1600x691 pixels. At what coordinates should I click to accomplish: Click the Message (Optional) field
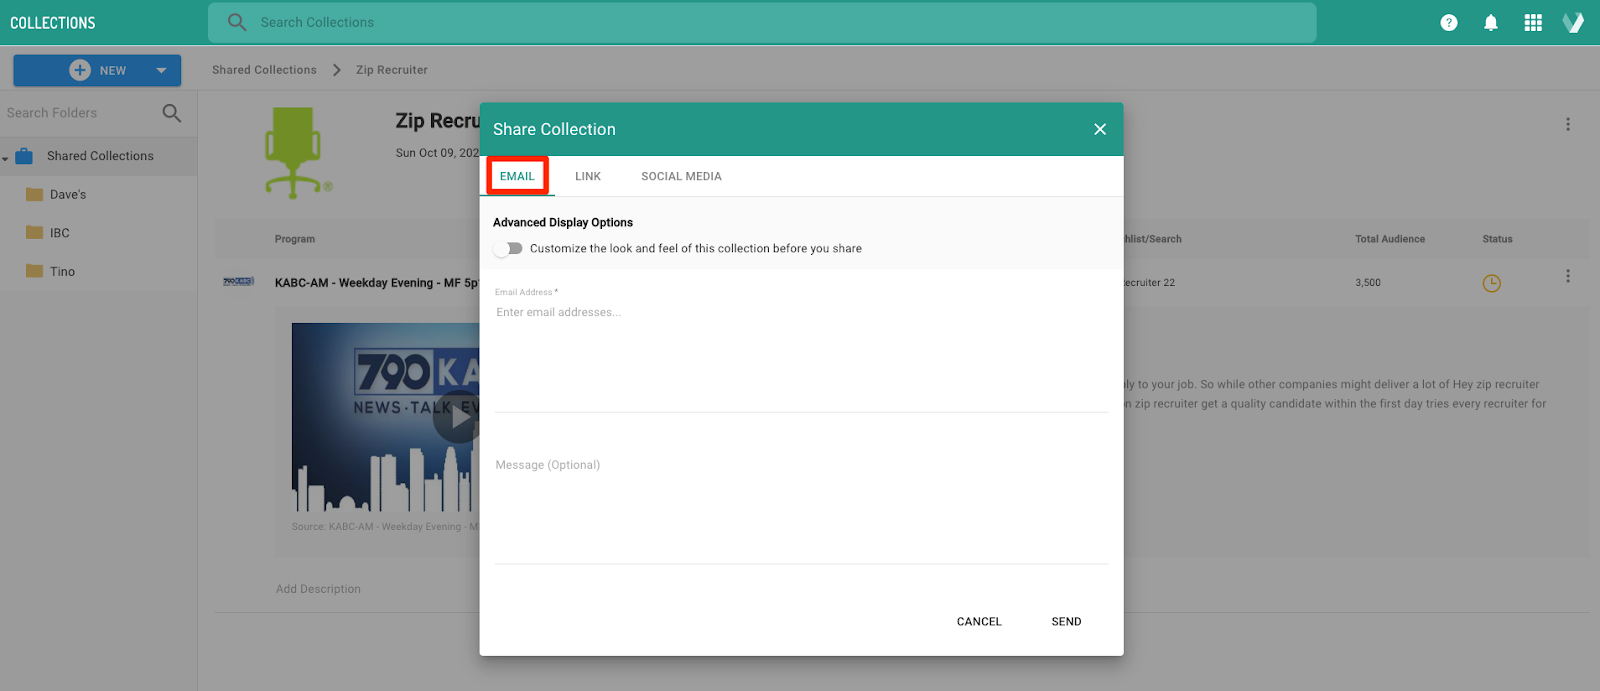click(x=801, y=508)
